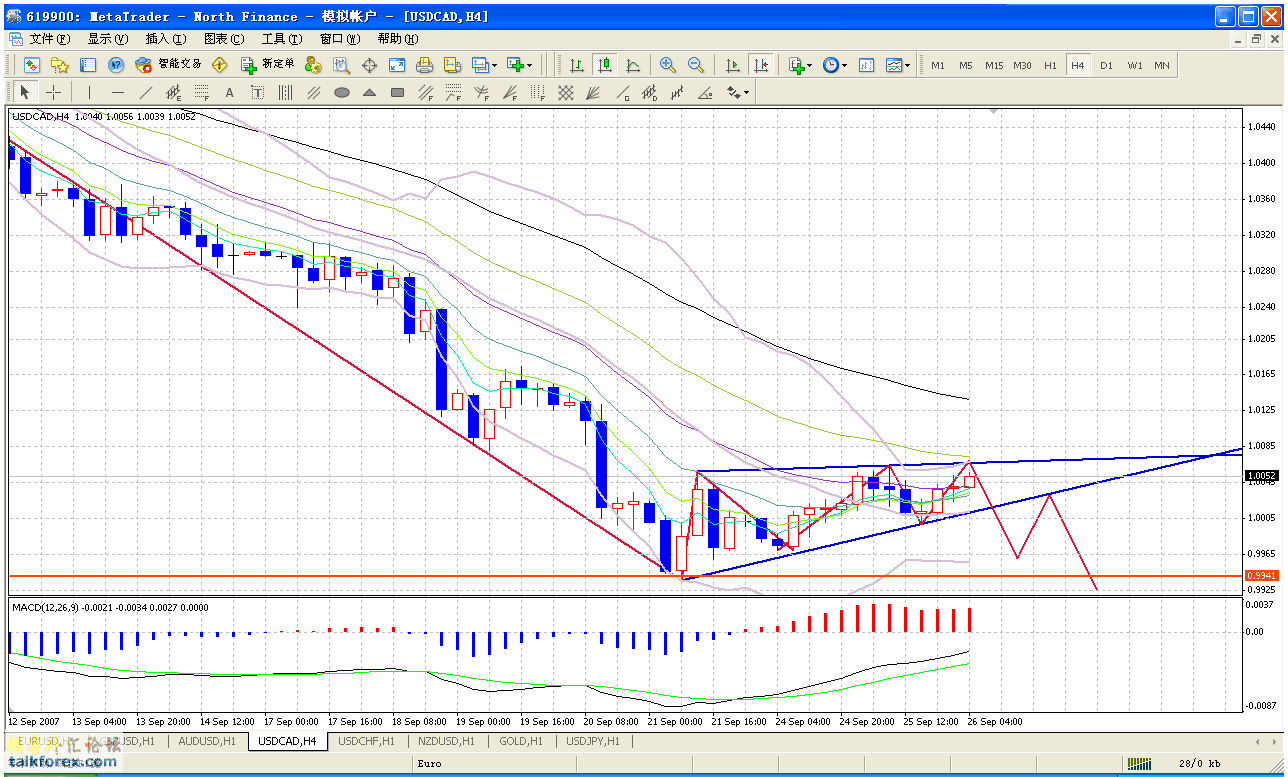Click the Zoom In magnifier
Viewport: 1288px width, 777px height.
668,65
